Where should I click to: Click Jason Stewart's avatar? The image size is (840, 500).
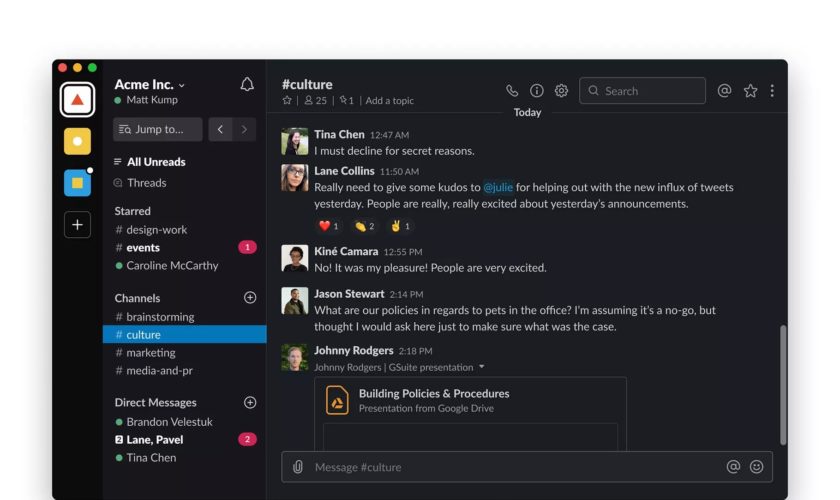(295, 300)
